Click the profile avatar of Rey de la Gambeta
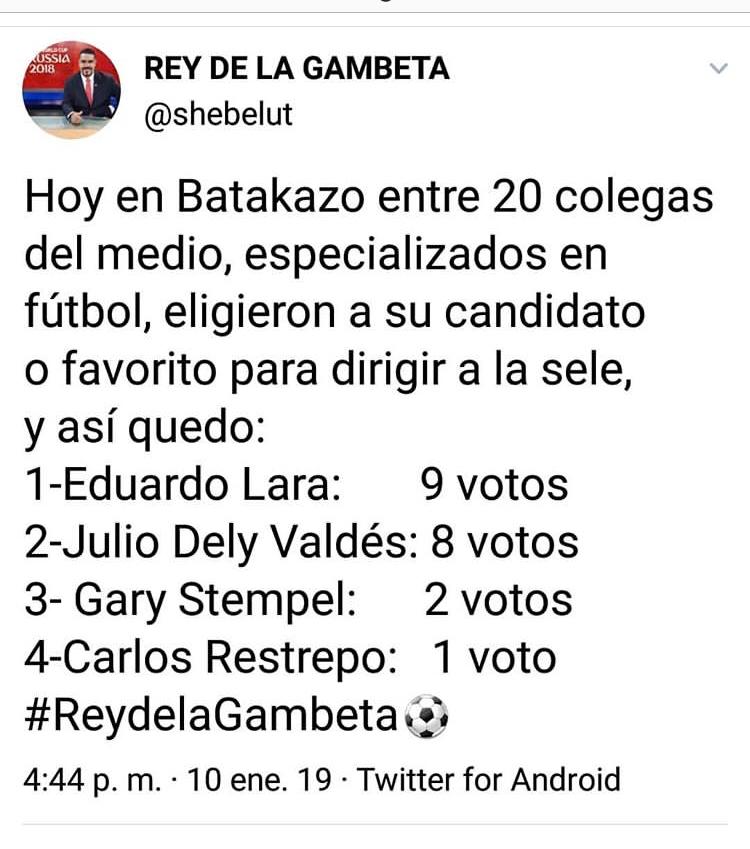The width and height of the screenshot is (750, 849). [71, 91]
